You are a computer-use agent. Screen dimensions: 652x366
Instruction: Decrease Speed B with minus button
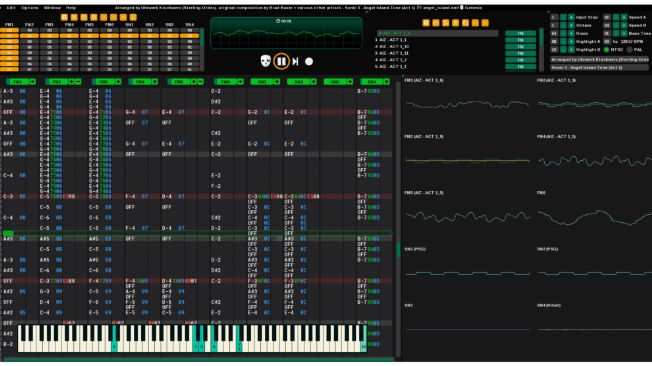(616, 25)
